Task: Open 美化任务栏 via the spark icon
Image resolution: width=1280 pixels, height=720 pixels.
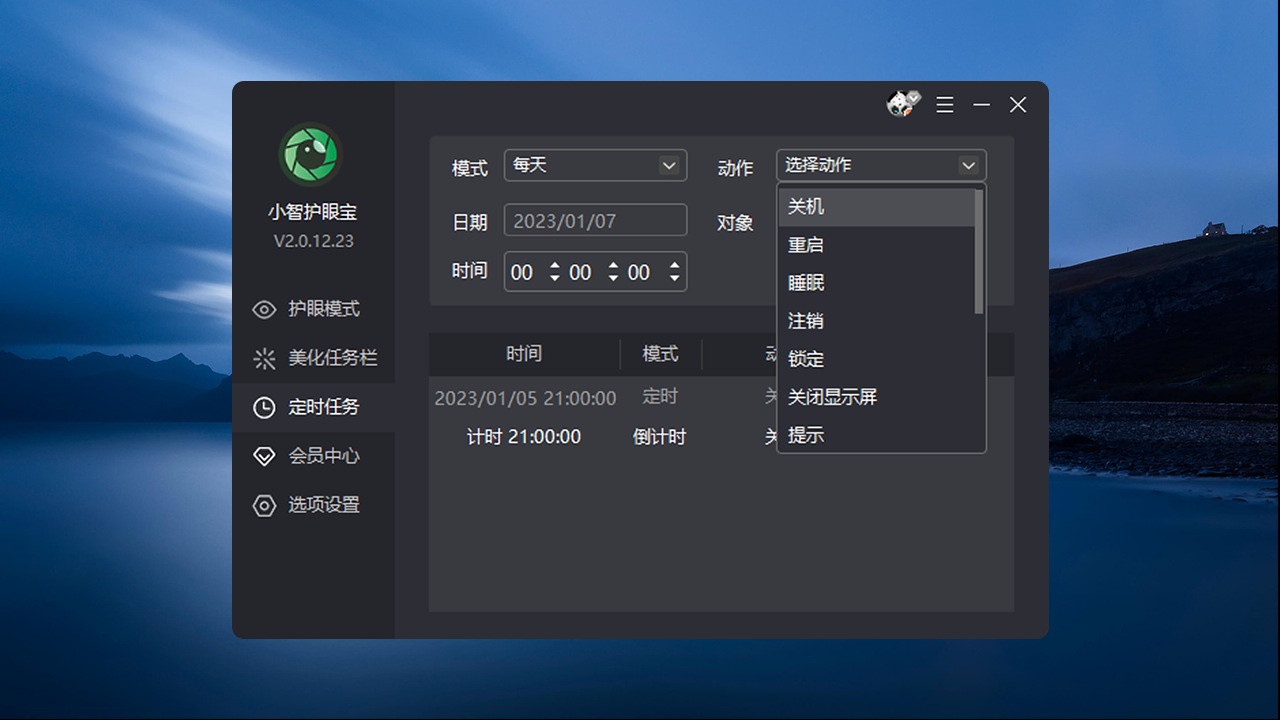Action: coord(264,358)
